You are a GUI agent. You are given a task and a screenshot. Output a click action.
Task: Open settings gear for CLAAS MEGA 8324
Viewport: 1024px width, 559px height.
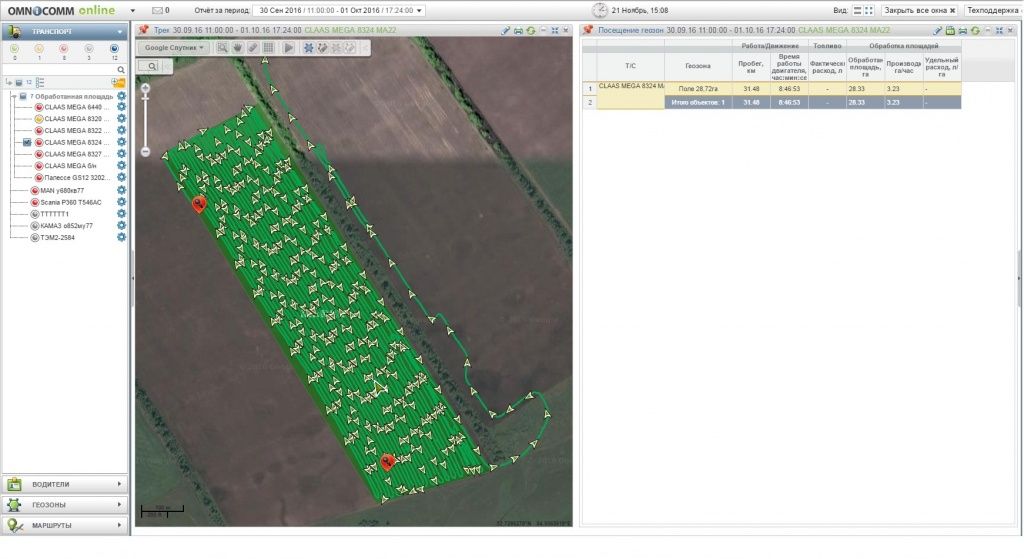click(121, 142)
